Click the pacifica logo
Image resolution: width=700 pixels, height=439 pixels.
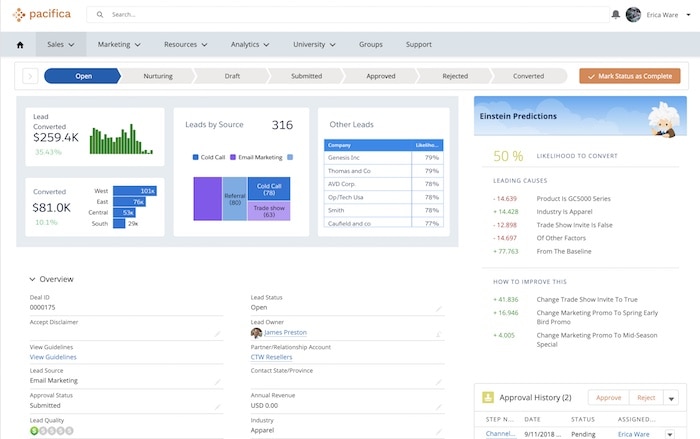pos(42,15)
